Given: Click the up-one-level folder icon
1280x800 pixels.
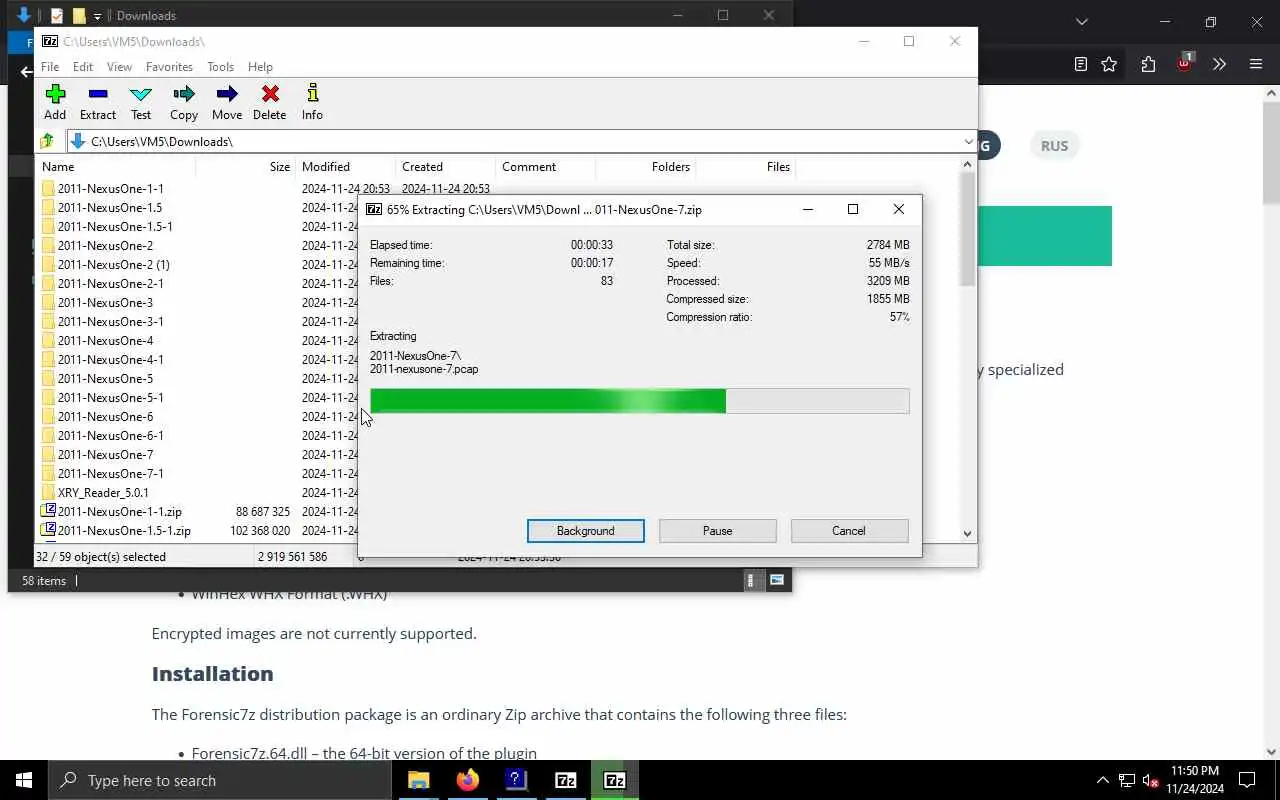Looking at the screenshot, I should click(47, 141).
